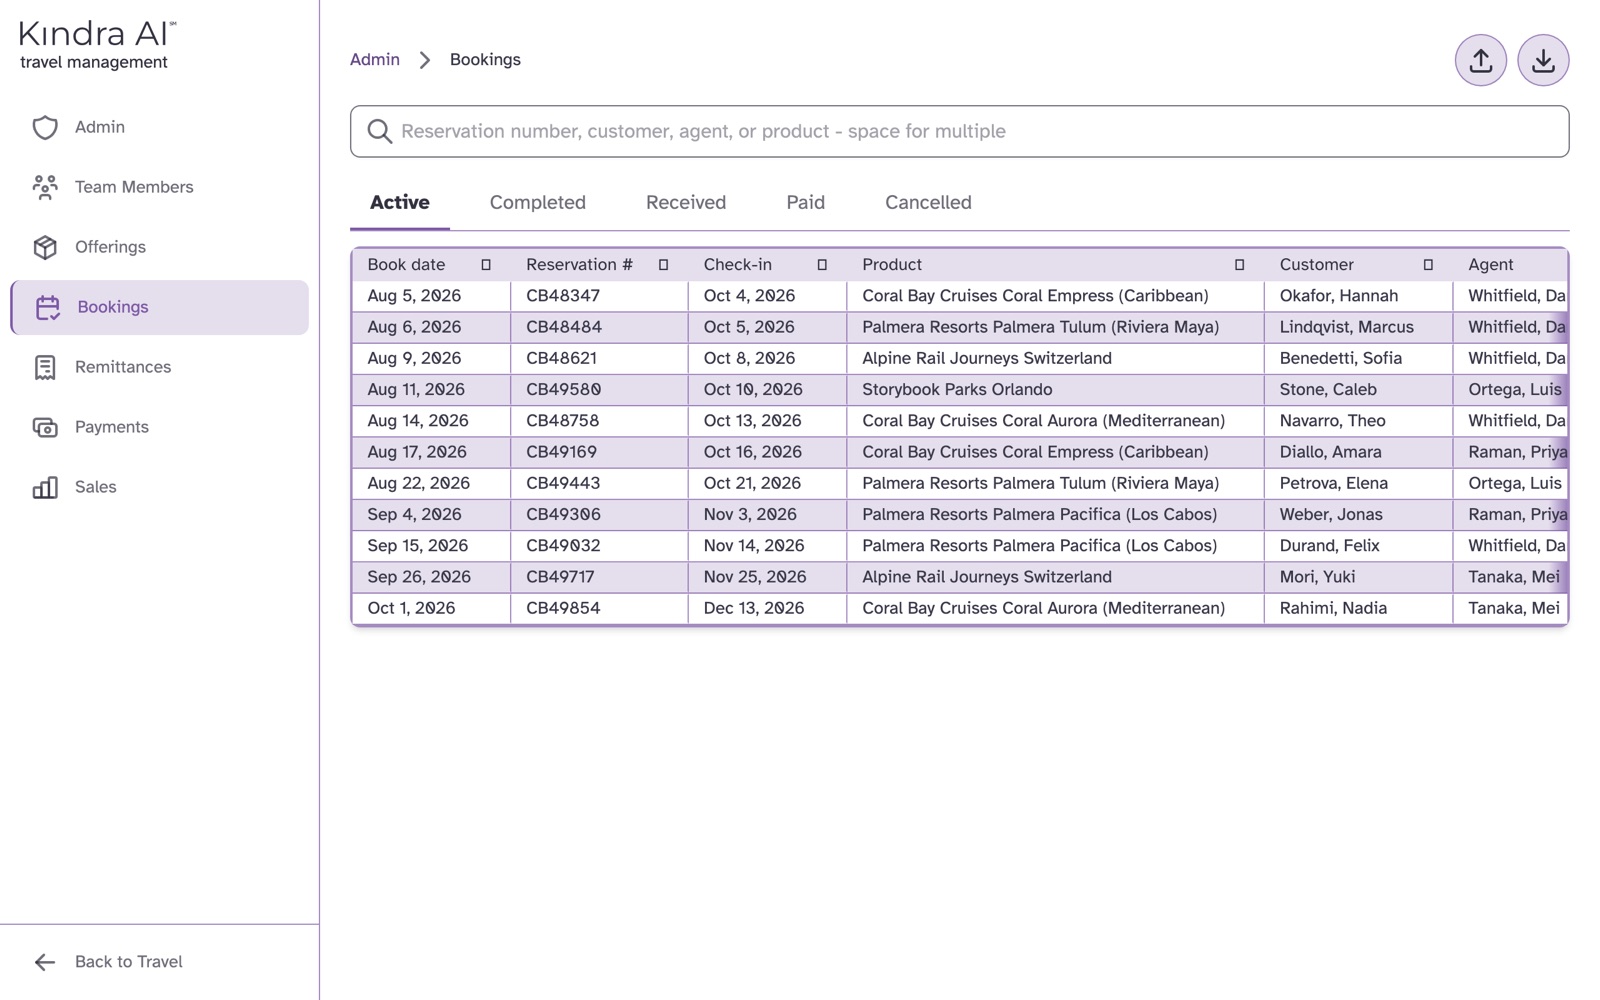Screen dimensions: 1600x1000
Task: Click check-in date Dec 13, 2026
Action: 754,608
